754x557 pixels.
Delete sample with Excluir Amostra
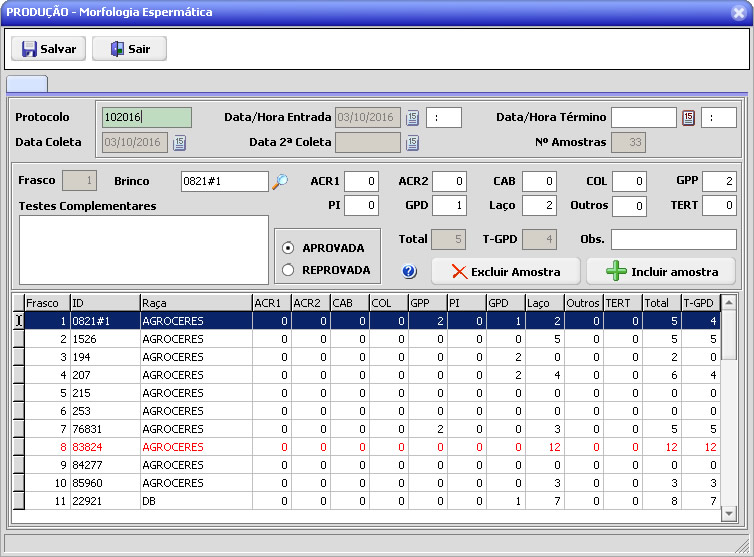click(506, 271)
